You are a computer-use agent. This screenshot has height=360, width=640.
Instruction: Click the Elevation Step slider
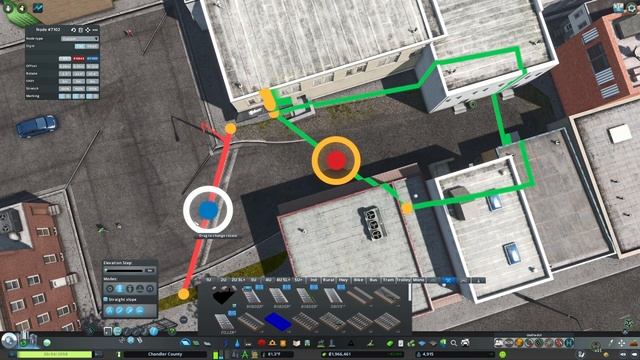pos(124,271)
